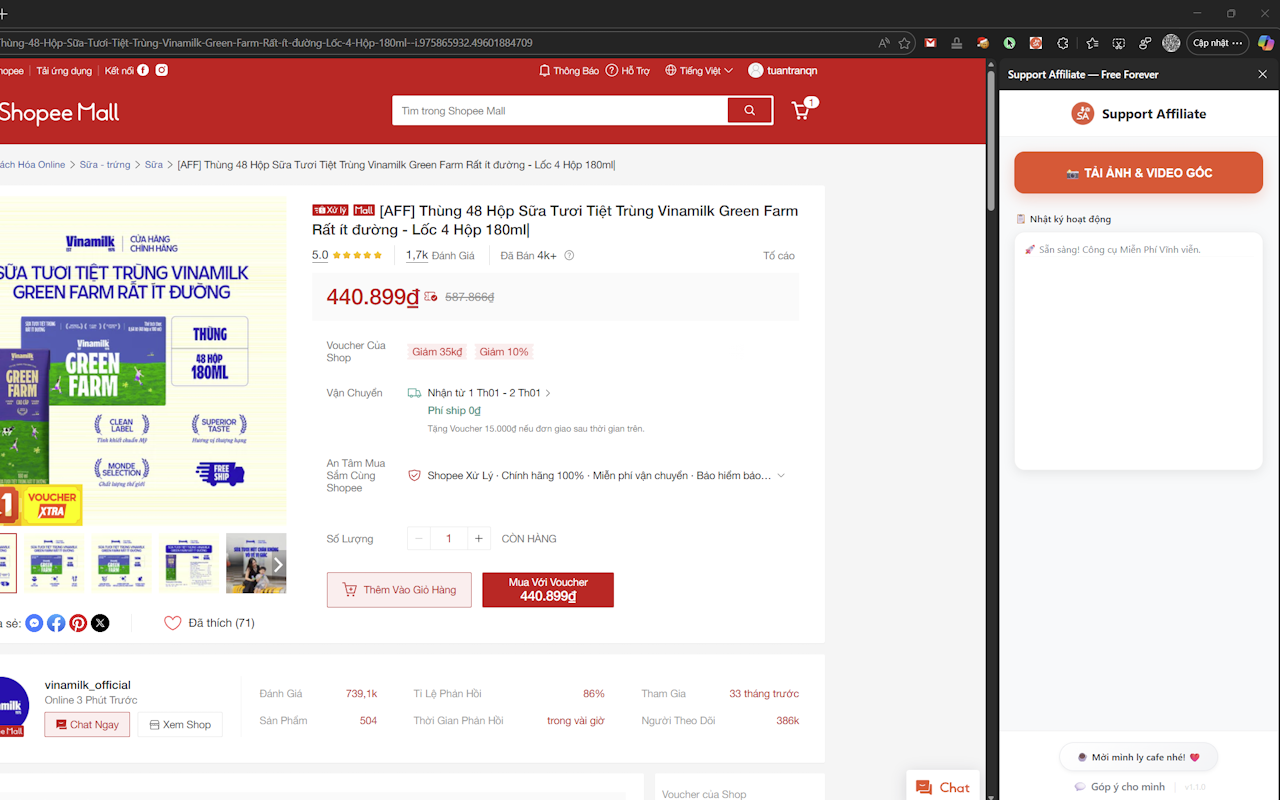Select the Giảm 10% shop voucher
This screenshot has height=800, width=1280.
click(504, 352)
